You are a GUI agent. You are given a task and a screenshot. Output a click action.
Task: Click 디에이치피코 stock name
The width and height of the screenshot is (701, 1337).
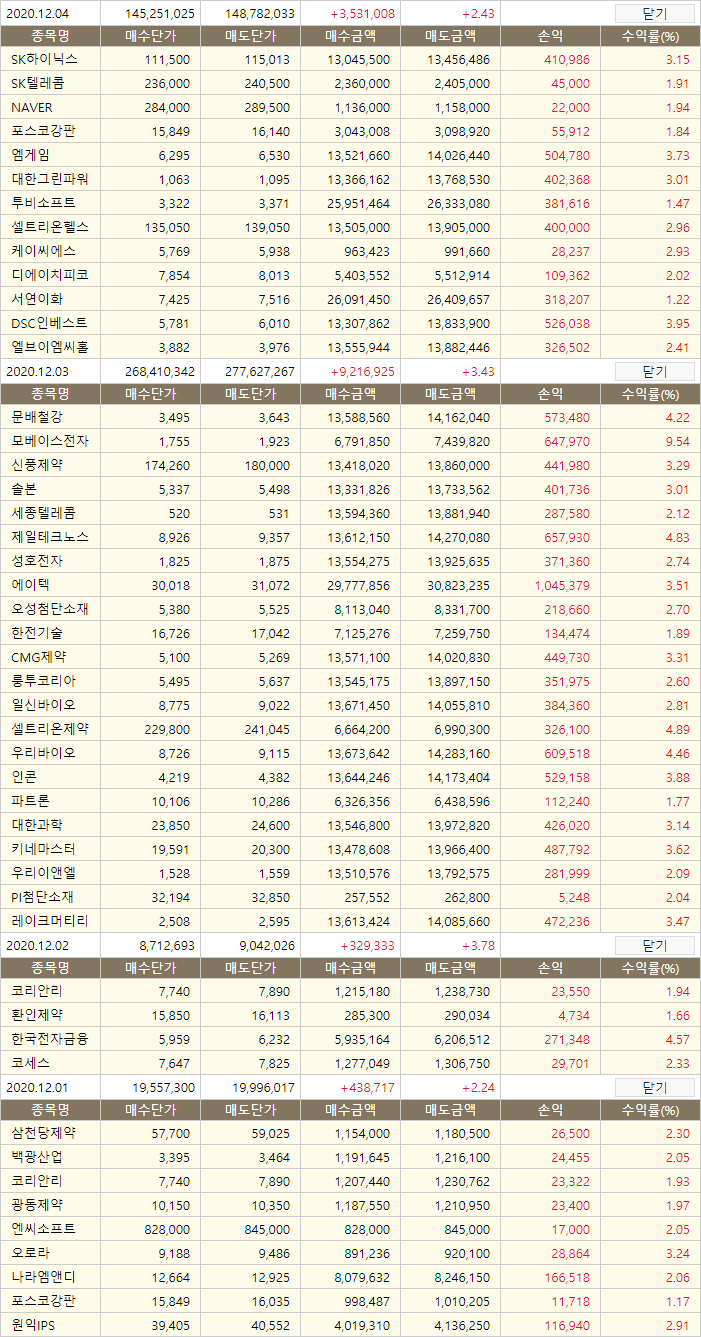click(x=49, y=275)
